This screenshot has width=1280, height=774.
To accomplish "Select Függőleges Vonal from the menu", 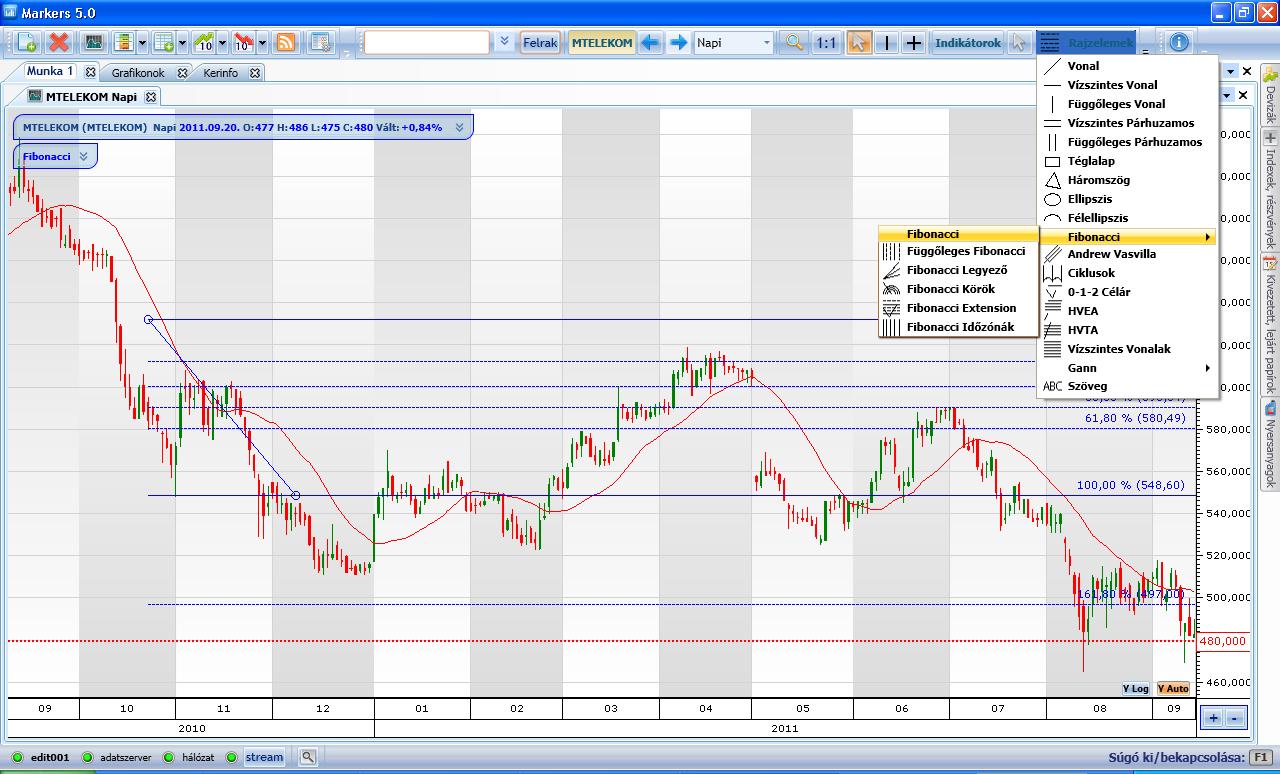I will pos(1128,104).
